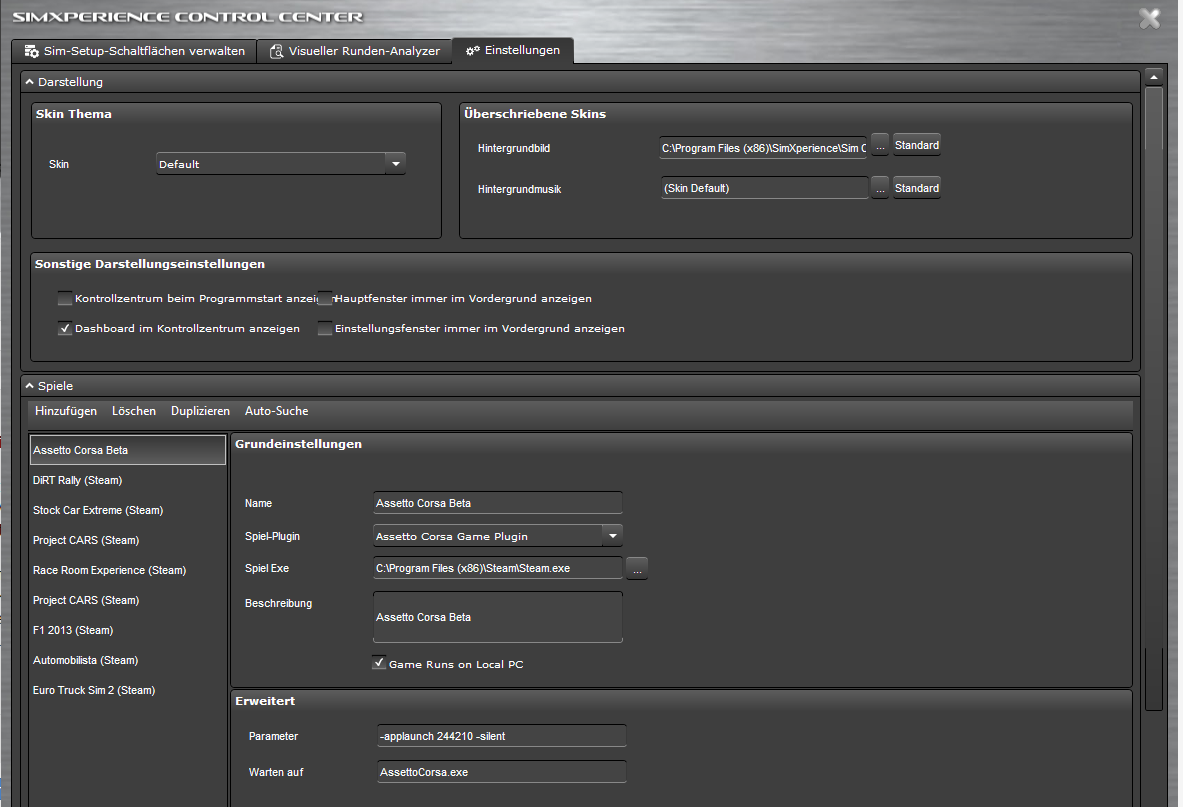The width and height of the screenshot is (1183, 807).
Task: Select DiRT Rally (Steam) game
Action: [x=128, y=480]
